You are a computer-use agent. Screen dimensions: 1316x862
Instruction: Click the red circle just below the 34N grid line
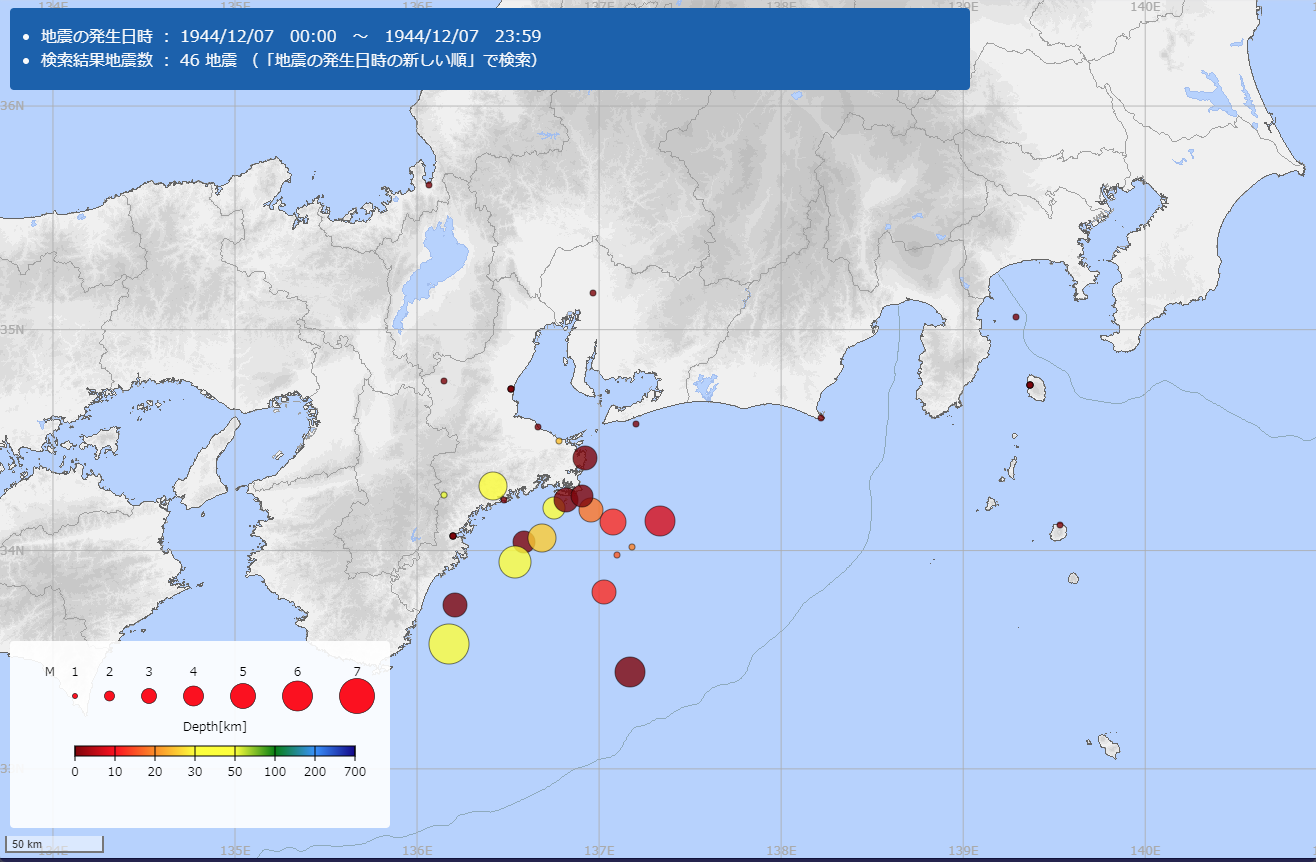point(603,592)
